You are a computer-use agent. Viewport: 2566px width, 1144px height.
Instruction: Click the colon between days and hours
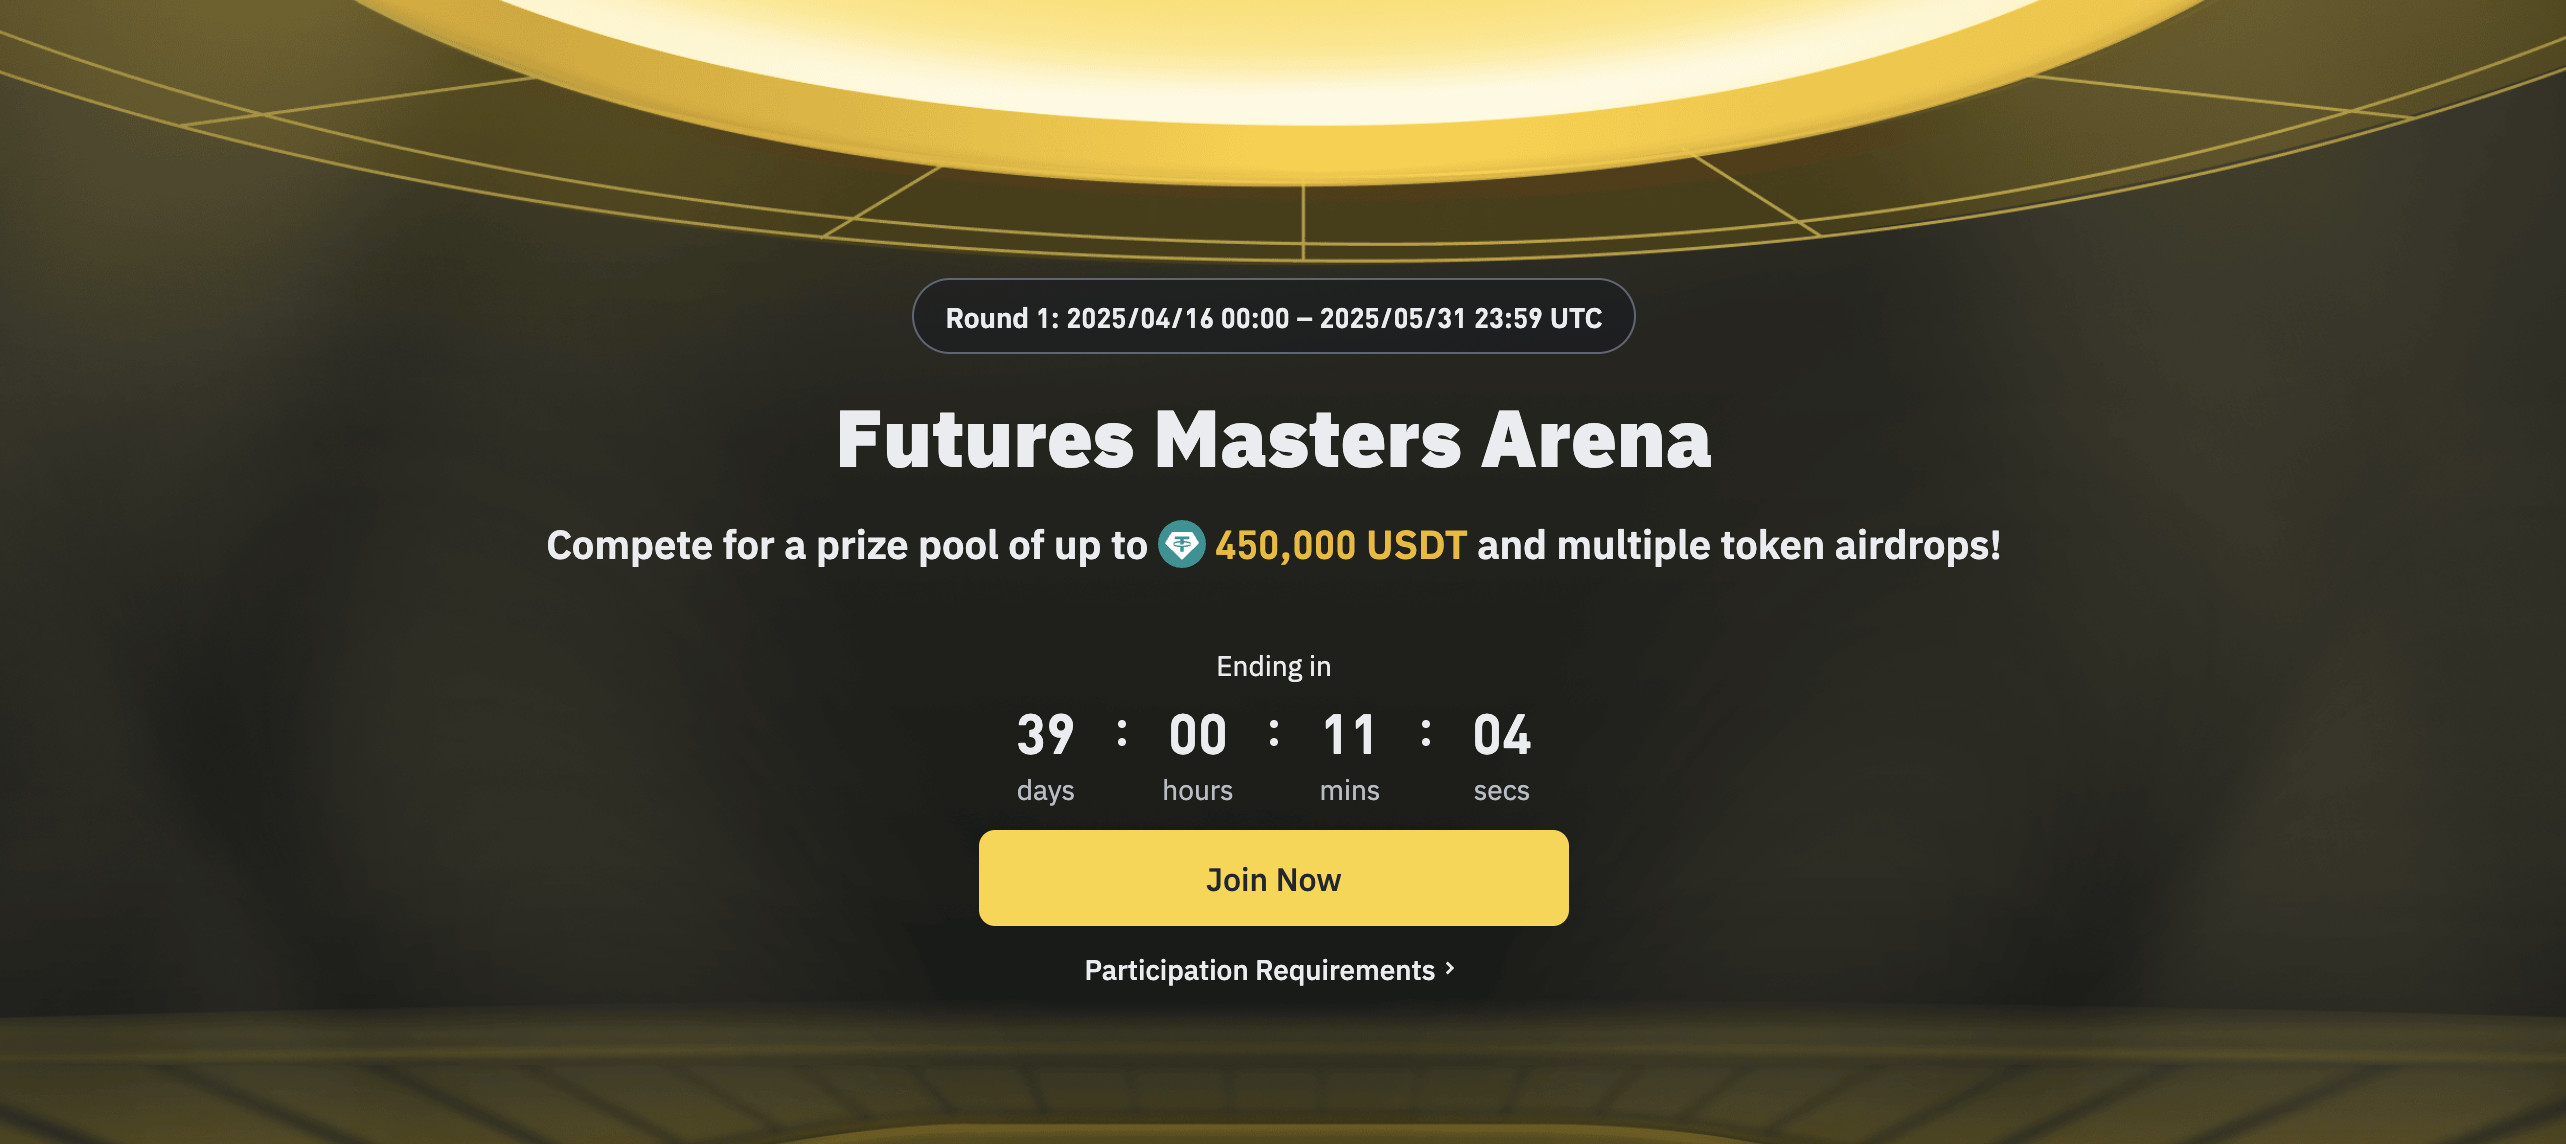pos(1122,733)
